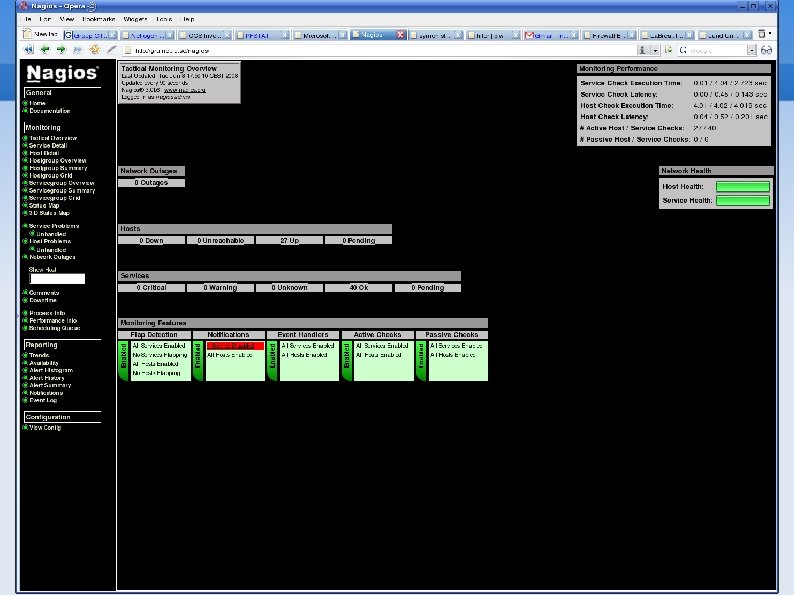
Task: Click the green bullet next to Event Log
Action: pyautogui.click(x=25, y=400)
